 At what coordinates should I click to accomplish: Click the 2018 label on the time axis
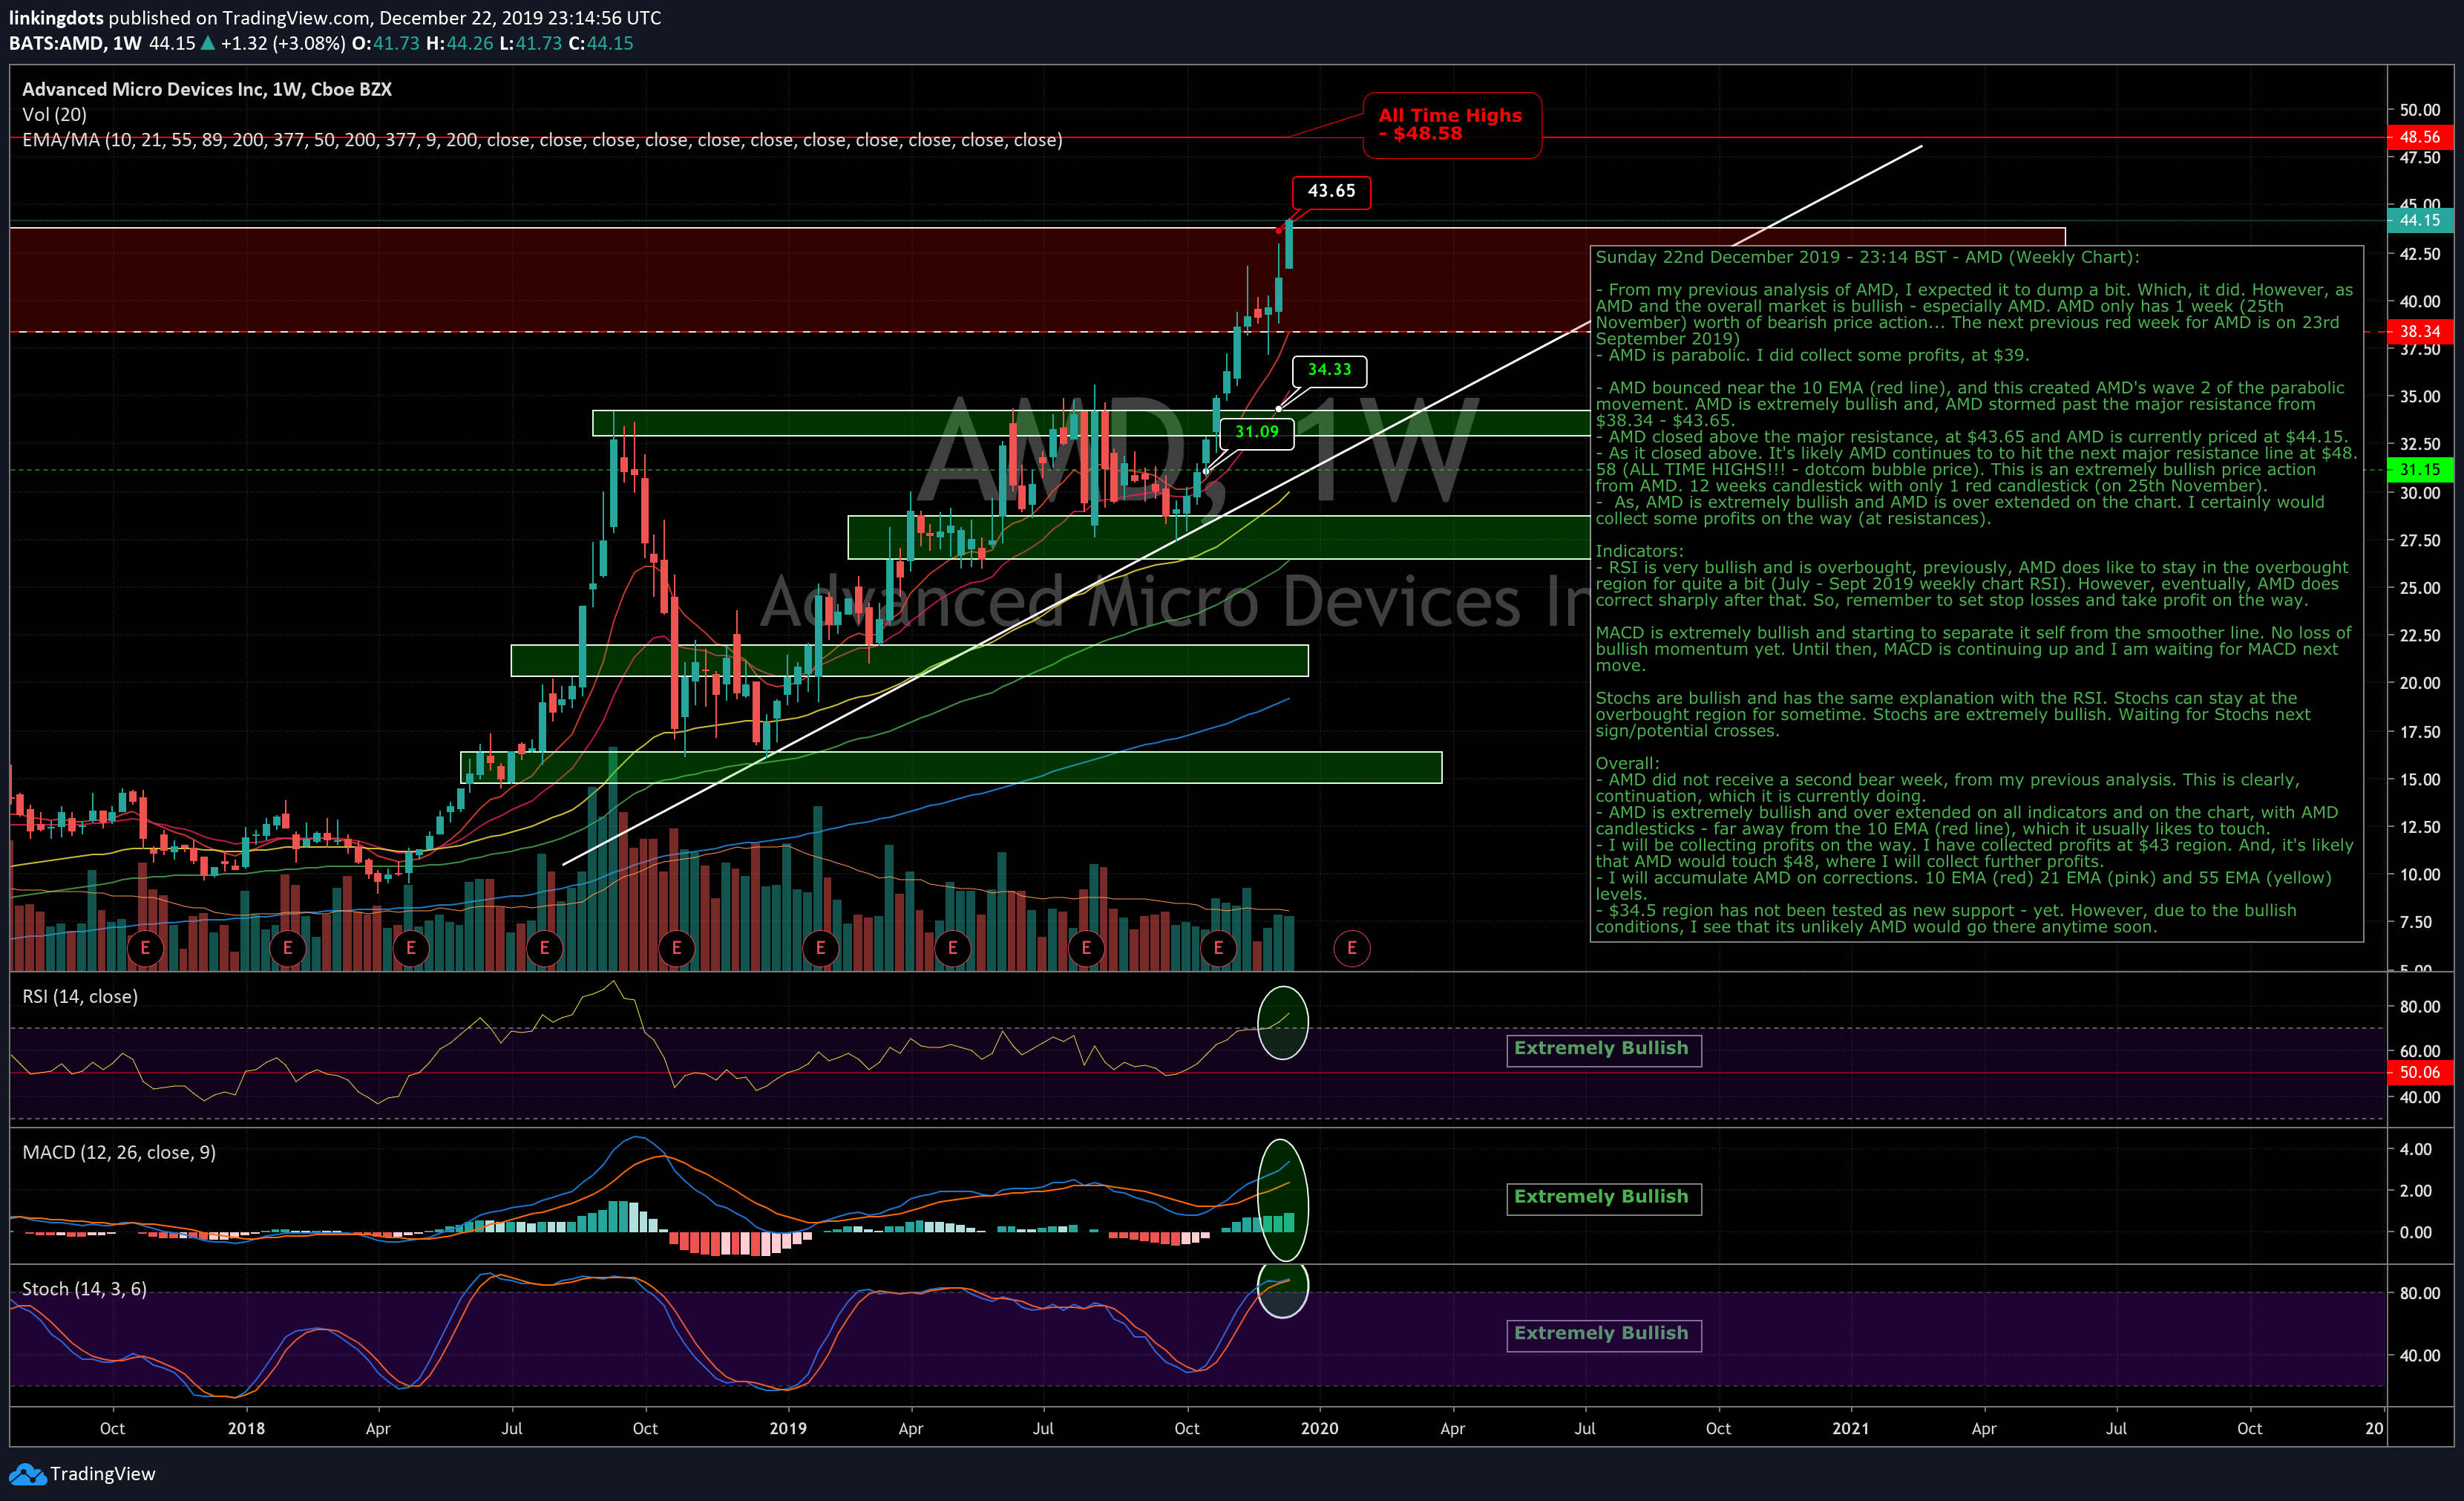(x=246, y=1428)
